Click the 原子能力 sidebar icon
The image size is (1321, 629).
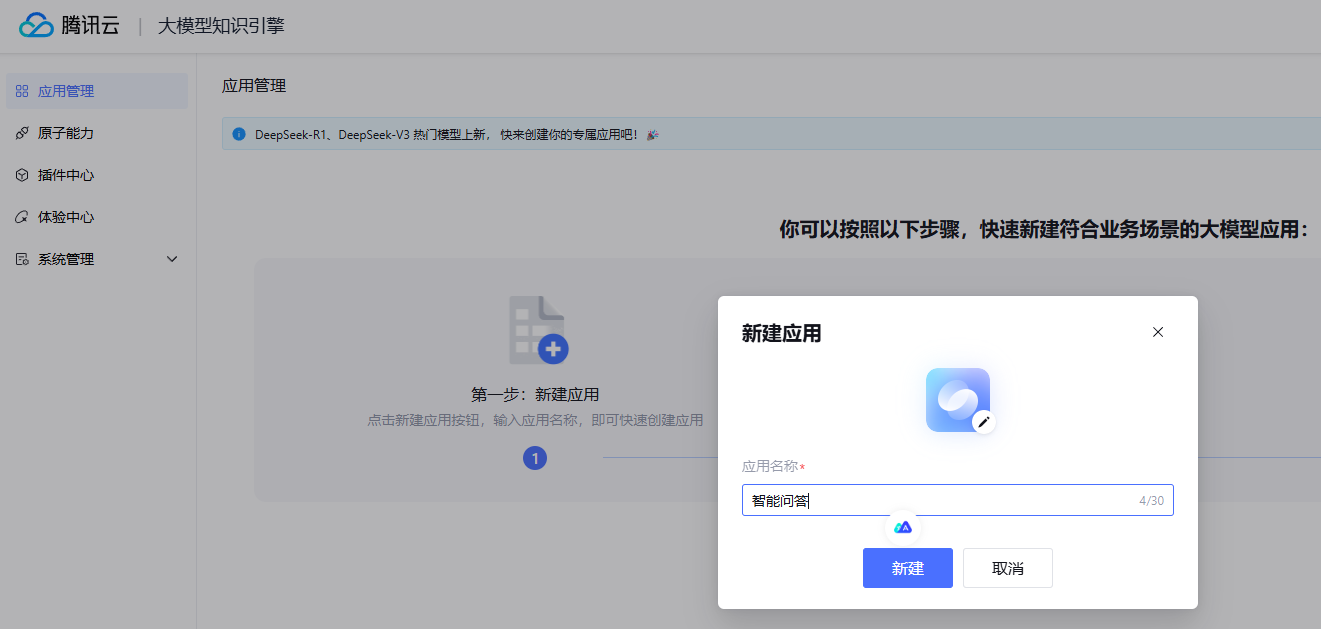[x=22, y=133]
